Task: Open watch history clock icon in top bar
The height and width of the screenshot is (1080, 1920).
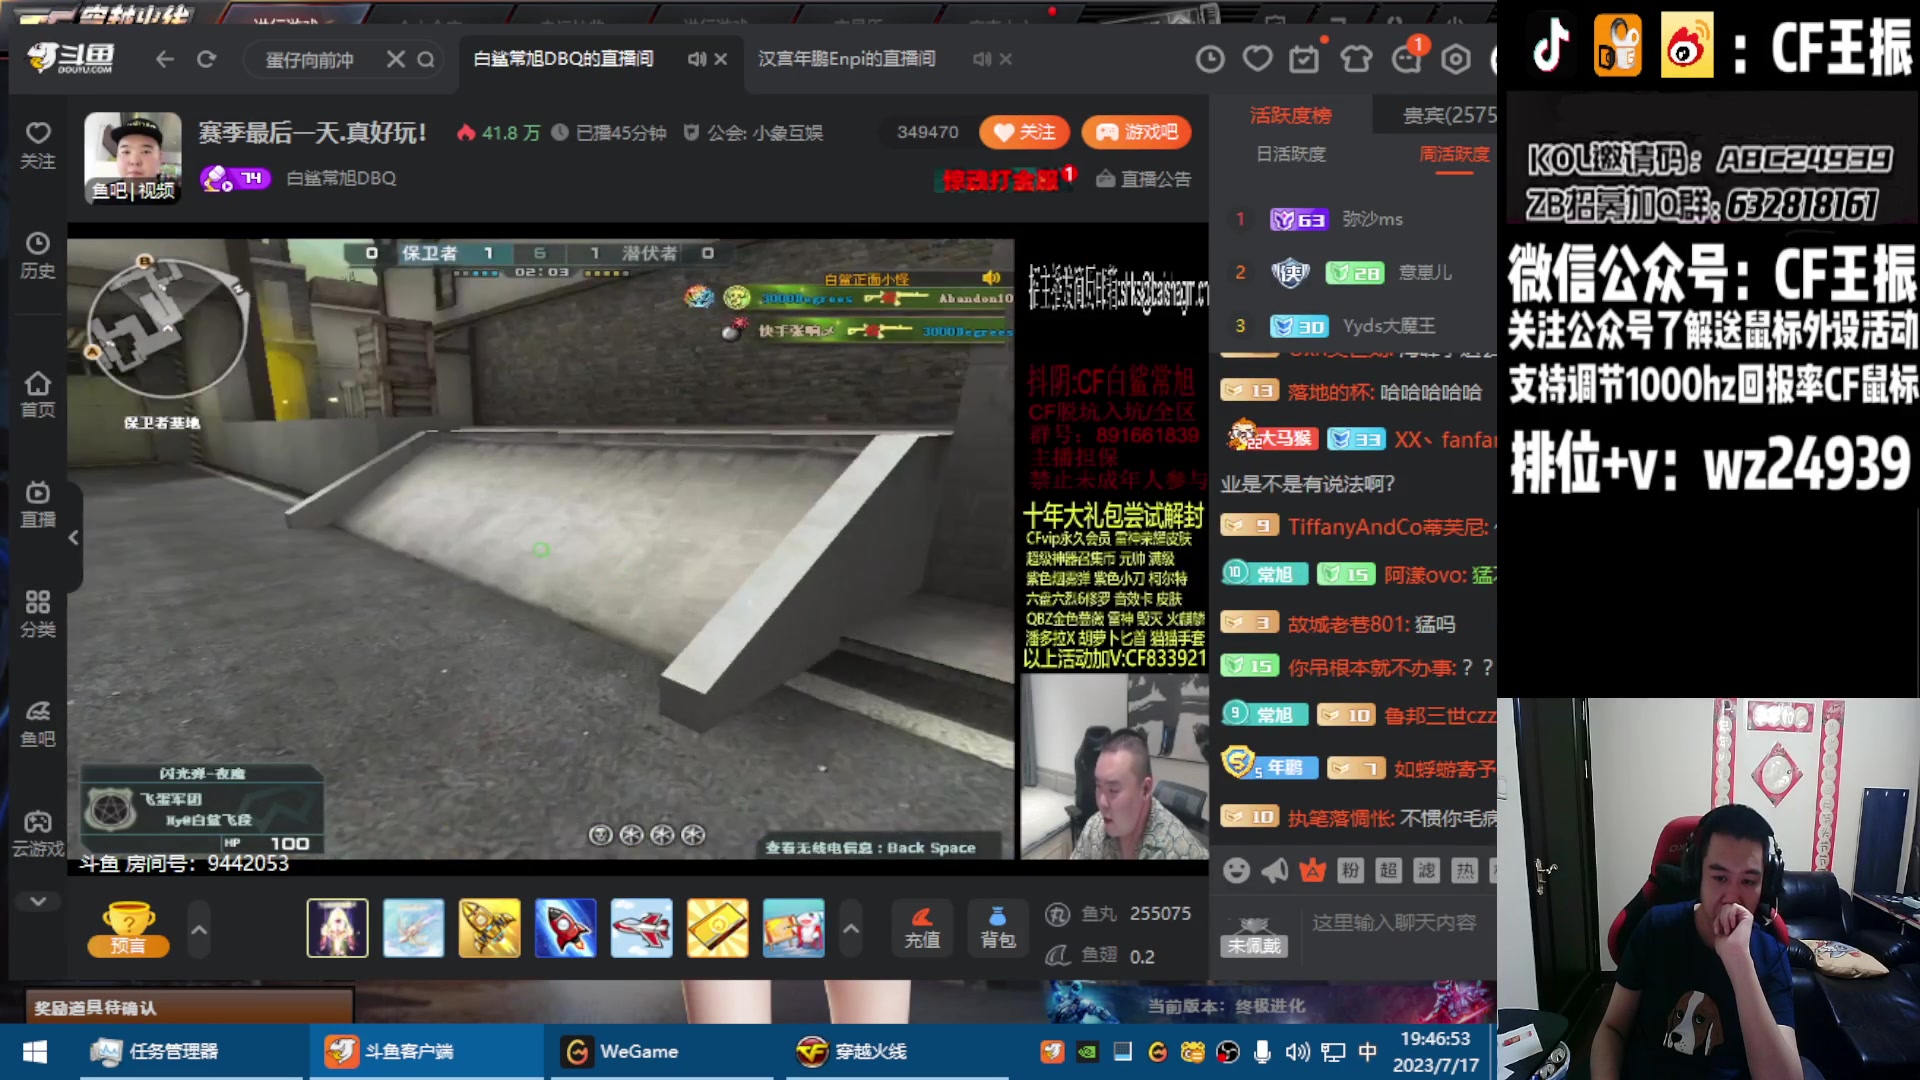Action: click(x=1210, y=59)
